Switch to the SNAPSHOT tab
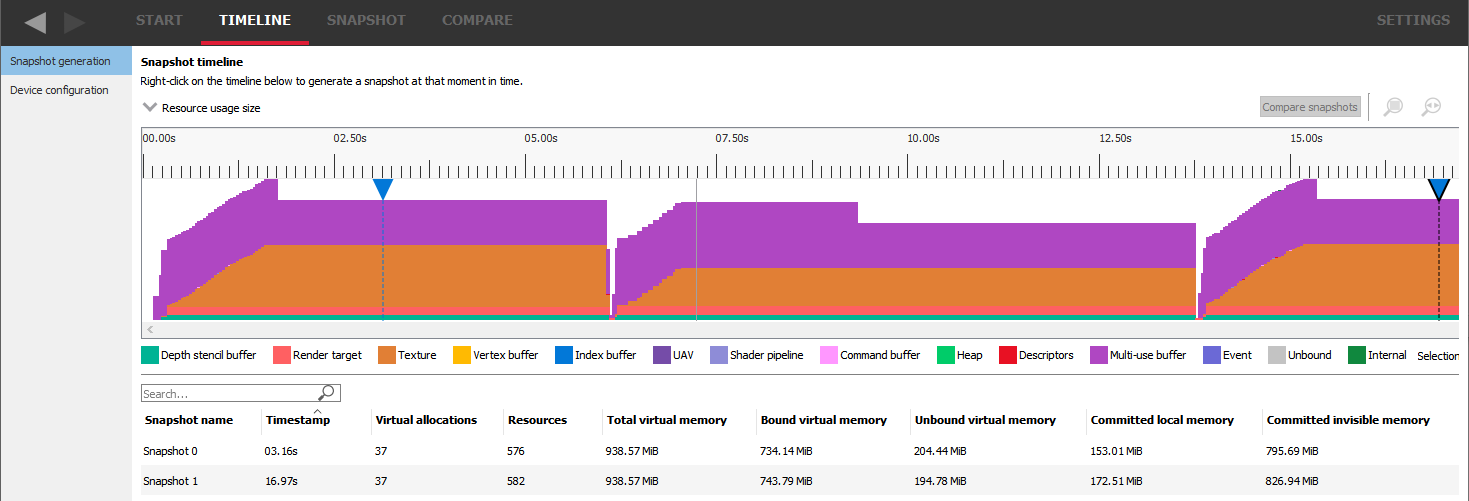 click(365, 20)
